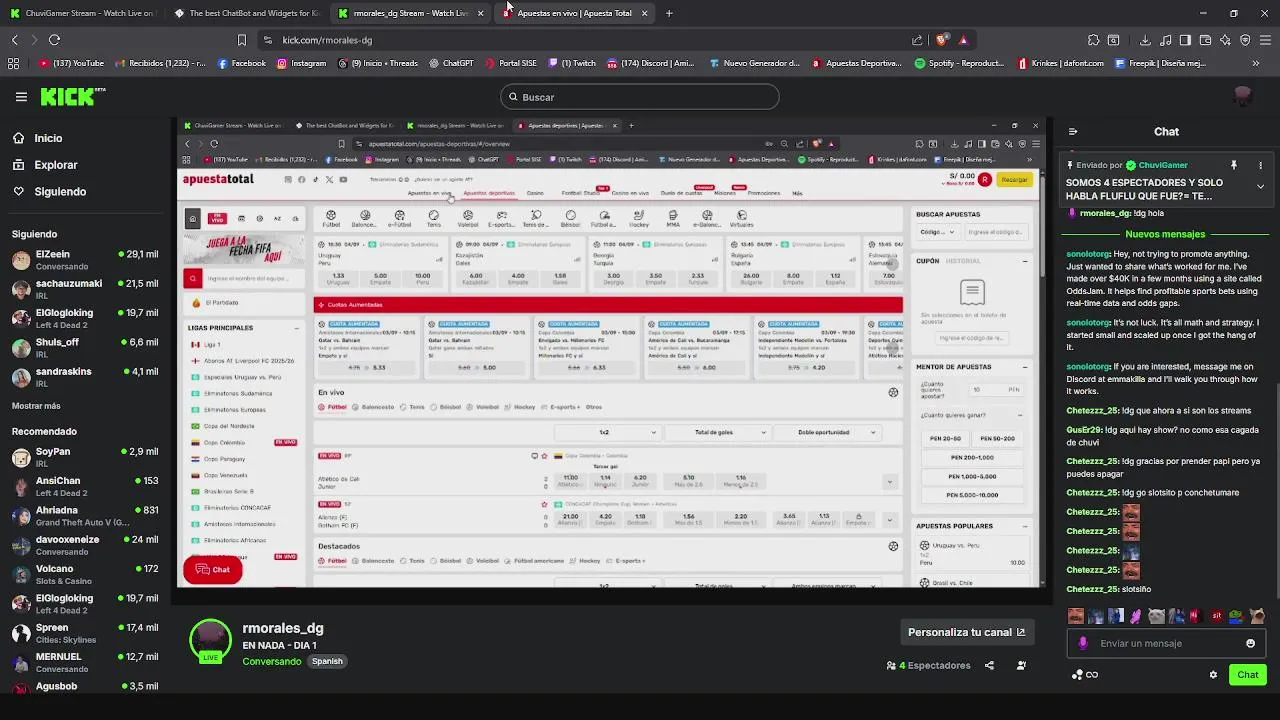1280x720 pixels.
Task: Click profile avatar top right
Action: click(1243, 96)
